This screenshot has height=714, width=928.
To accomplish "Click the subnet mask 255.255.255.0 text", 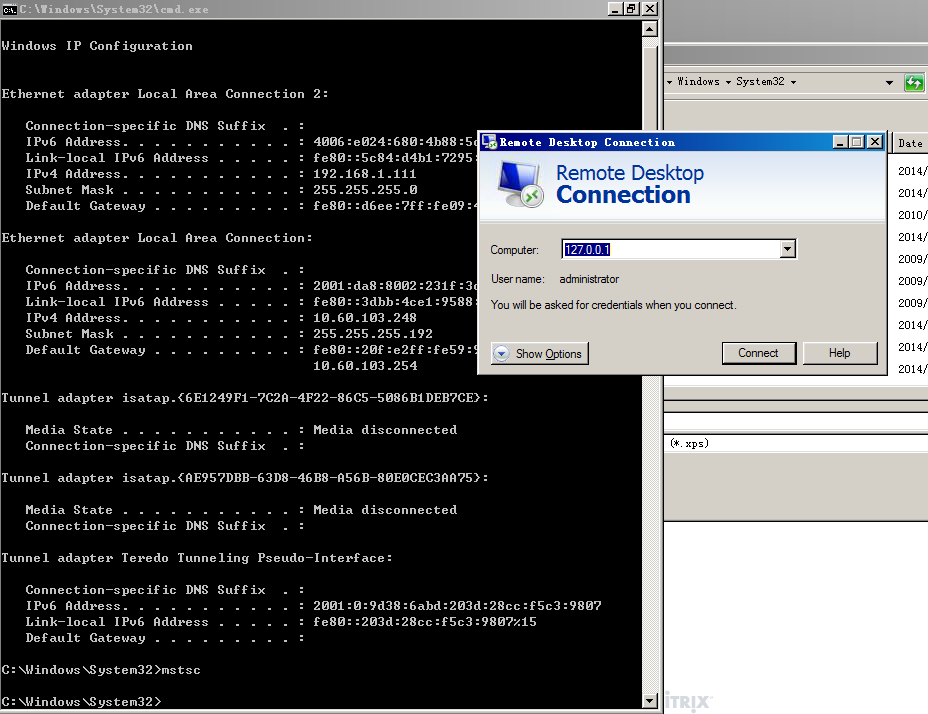I will point(365,190).
